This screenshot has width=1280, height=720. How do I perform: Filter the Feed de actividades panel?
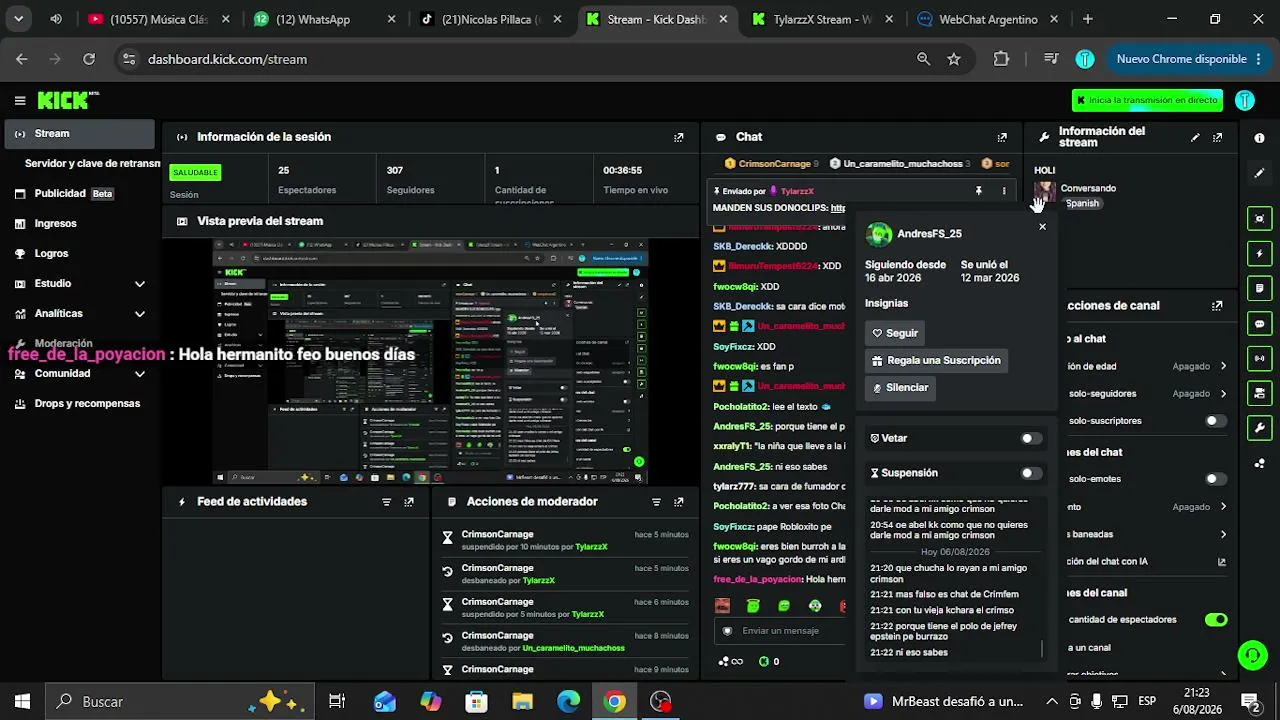[387, 502]
